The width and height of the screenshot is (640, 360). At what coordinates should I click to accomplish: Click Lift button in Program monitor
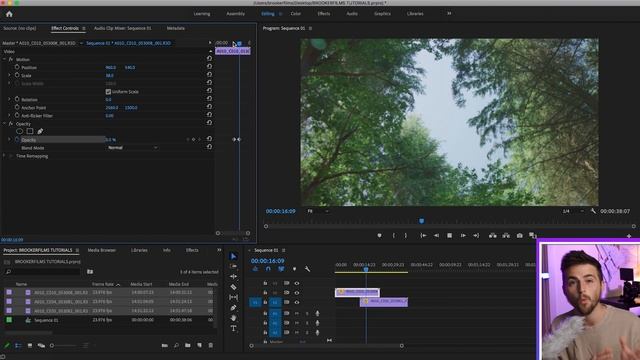493,236
